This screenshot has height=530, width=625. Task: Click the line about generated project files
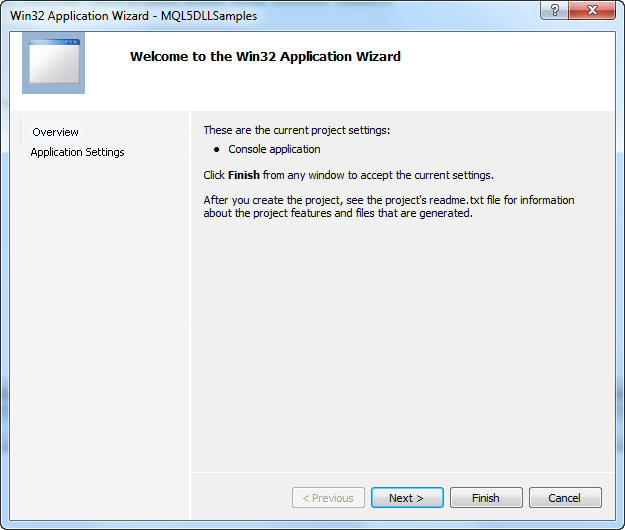click(x=338, y=213)
